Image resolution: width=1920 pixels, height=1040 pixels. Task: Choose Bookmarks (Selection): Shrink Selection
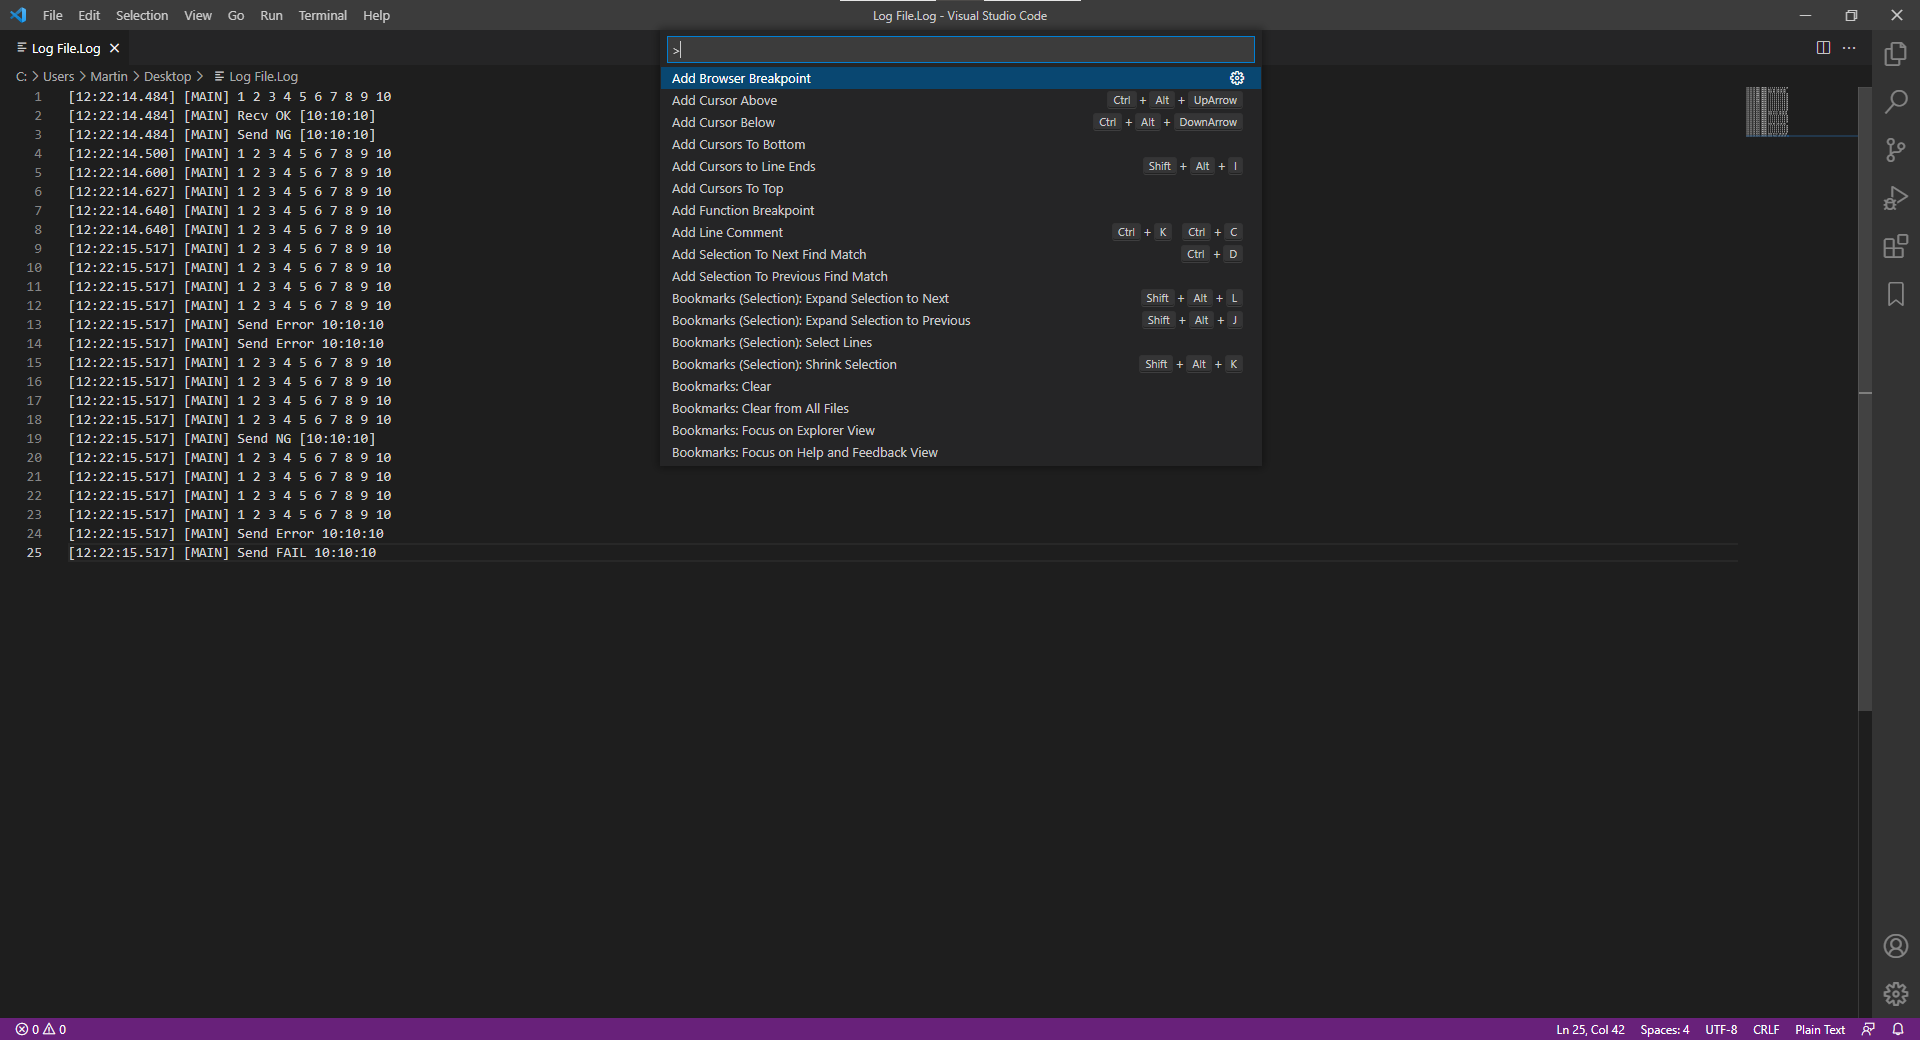960,364
